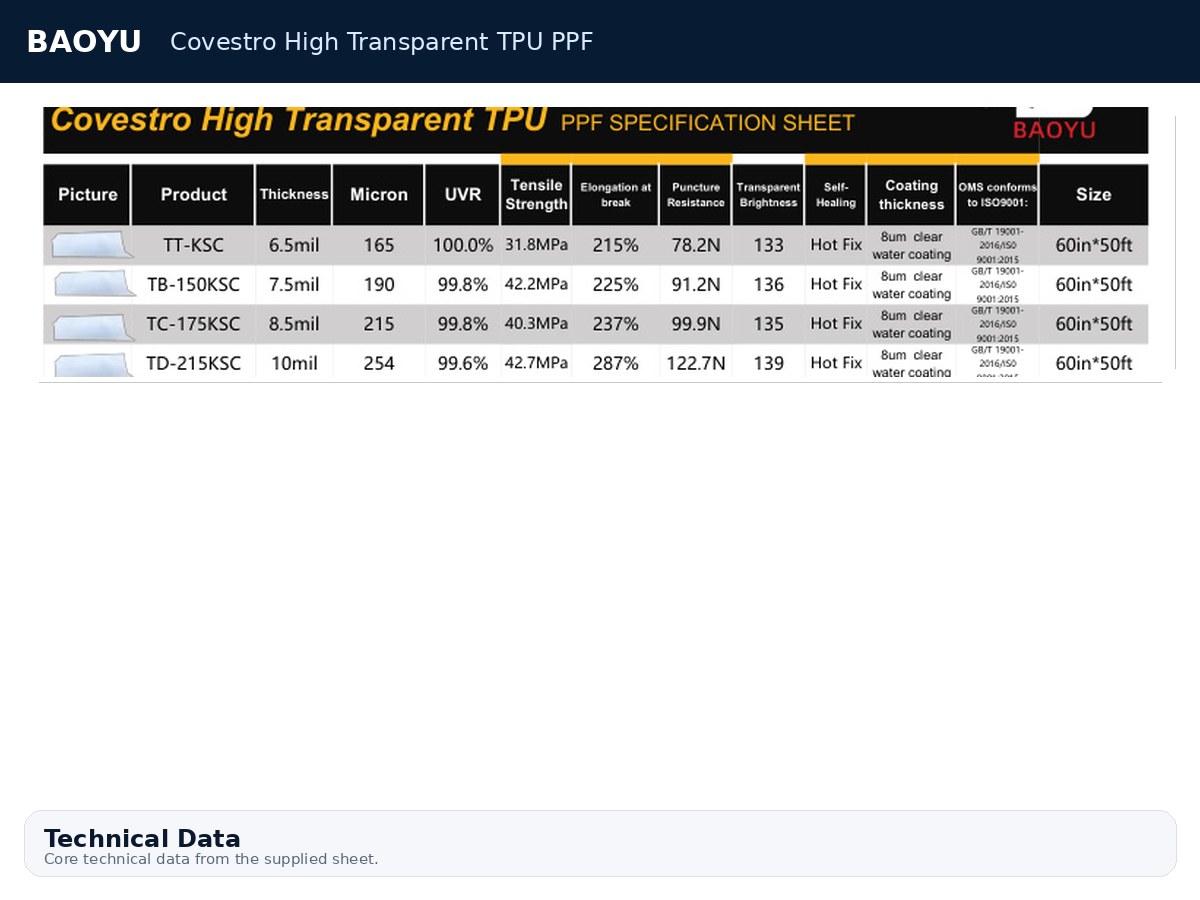This screenshot has height=900, width=1200.
Task: Click the Size column header
Action: pyautogui.click(x=1093, y=194)
